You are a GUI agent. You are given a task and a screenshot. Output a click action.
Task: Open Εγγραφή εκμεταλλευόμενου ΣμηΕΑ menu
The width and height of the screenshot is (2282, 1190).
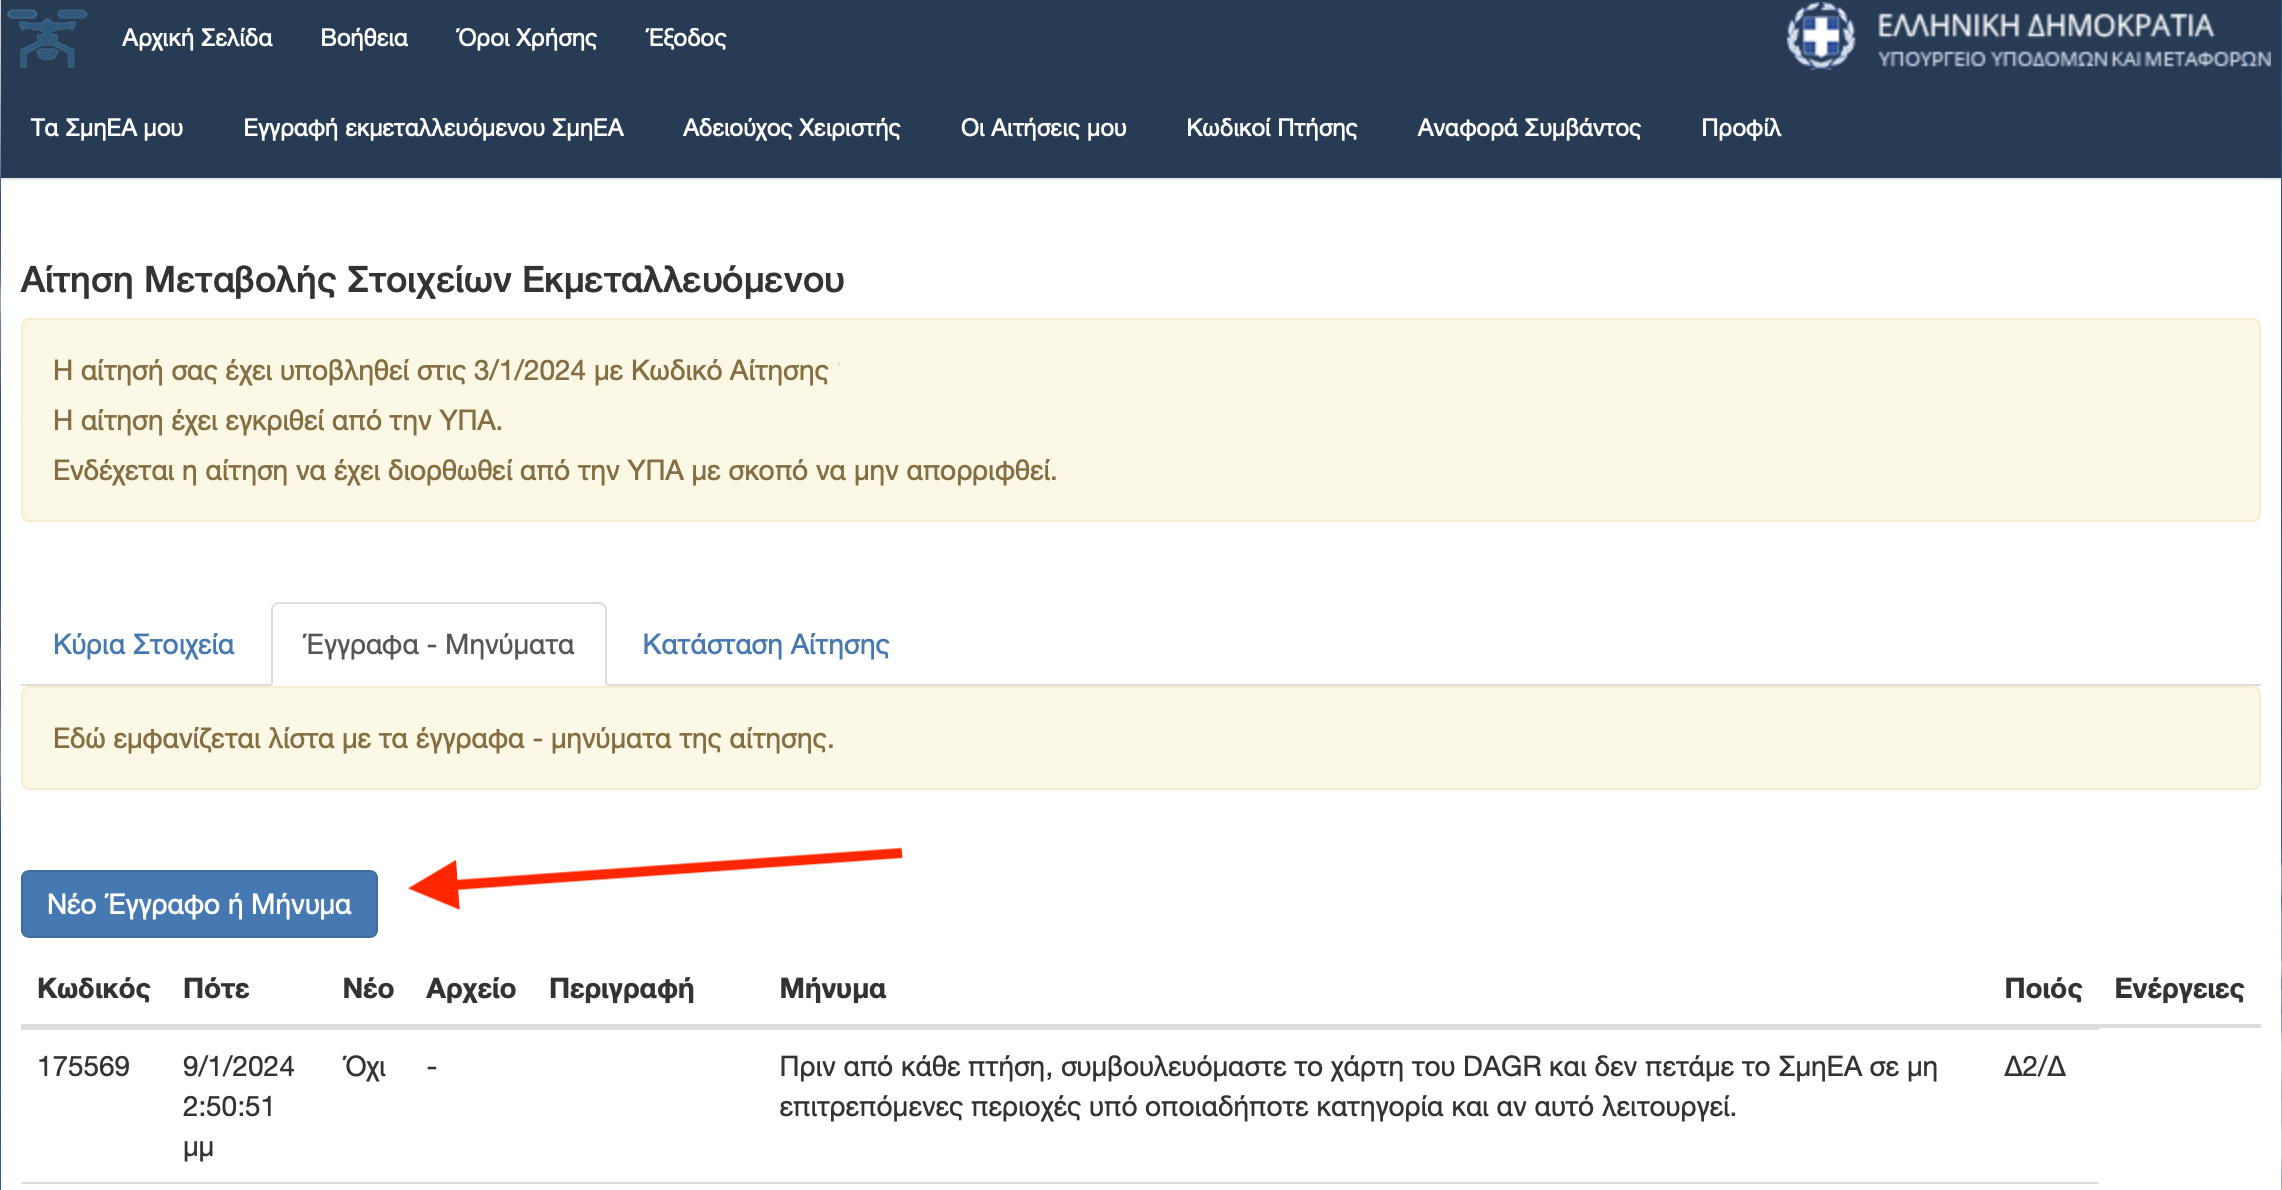pos(433,128)
